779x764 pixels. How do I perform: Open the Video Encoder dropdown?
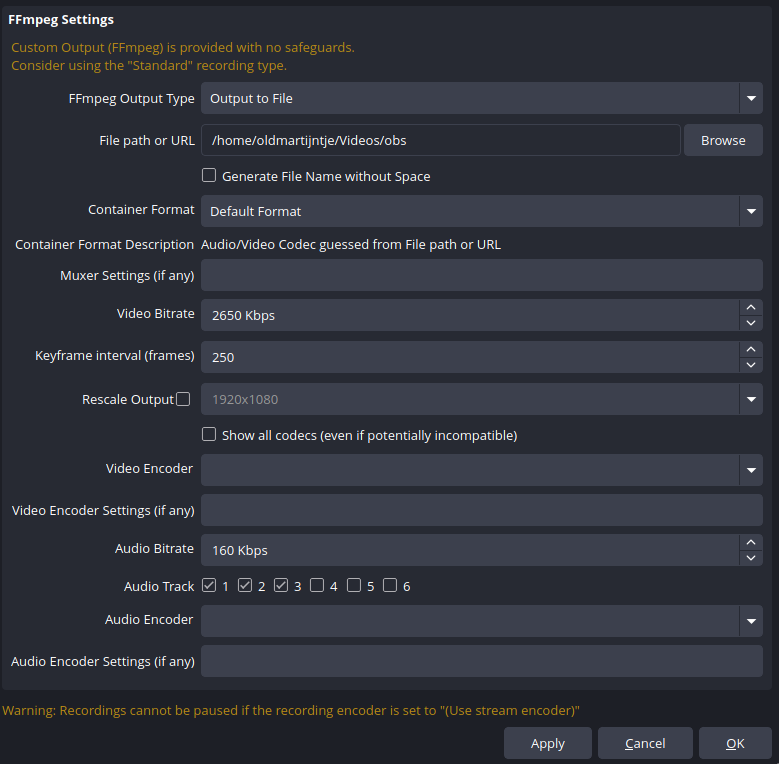751,469
